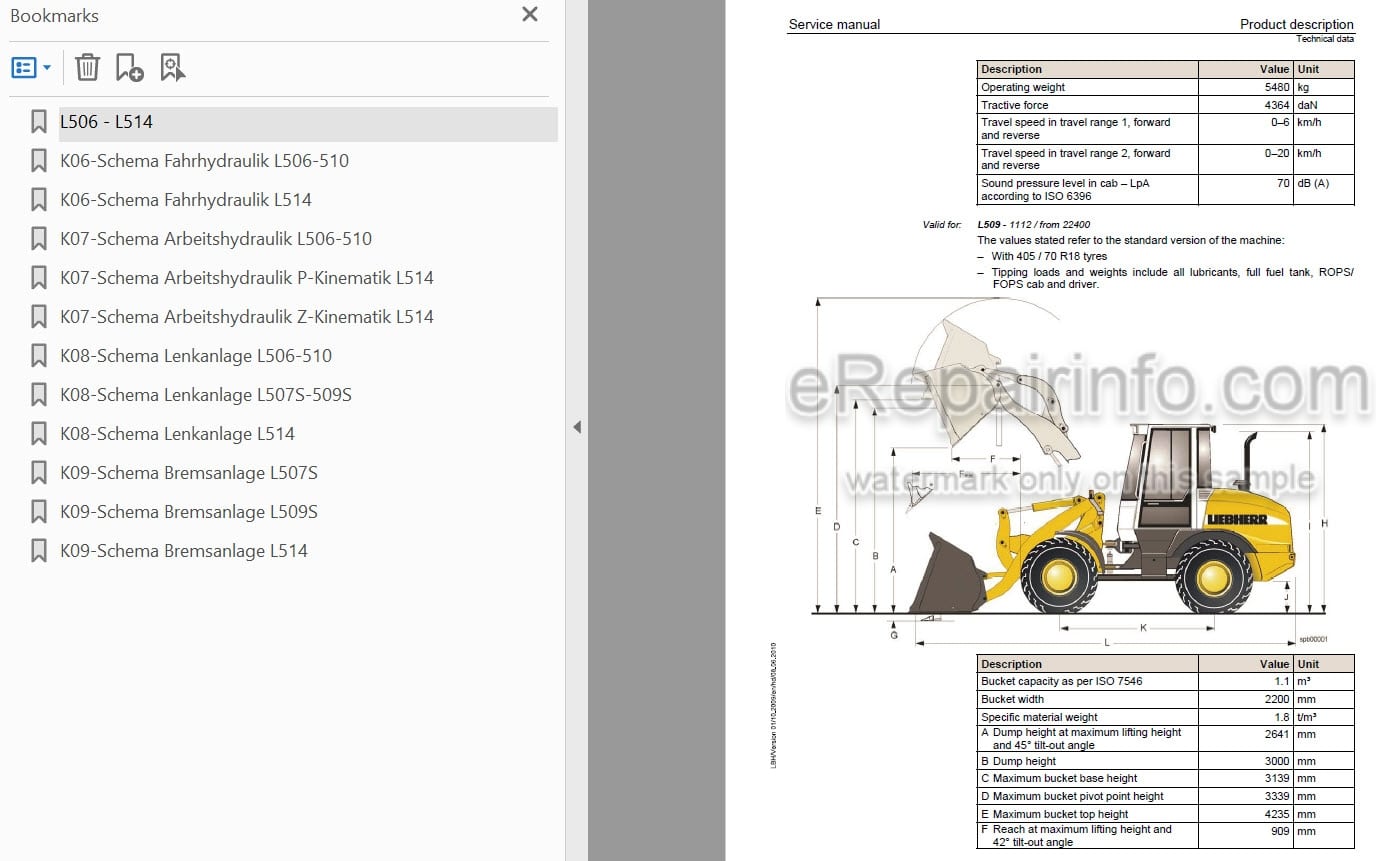This screenshot has height=861, width=1376.
Task: Click the 'Service manual' page header
Action: point(834,24)
